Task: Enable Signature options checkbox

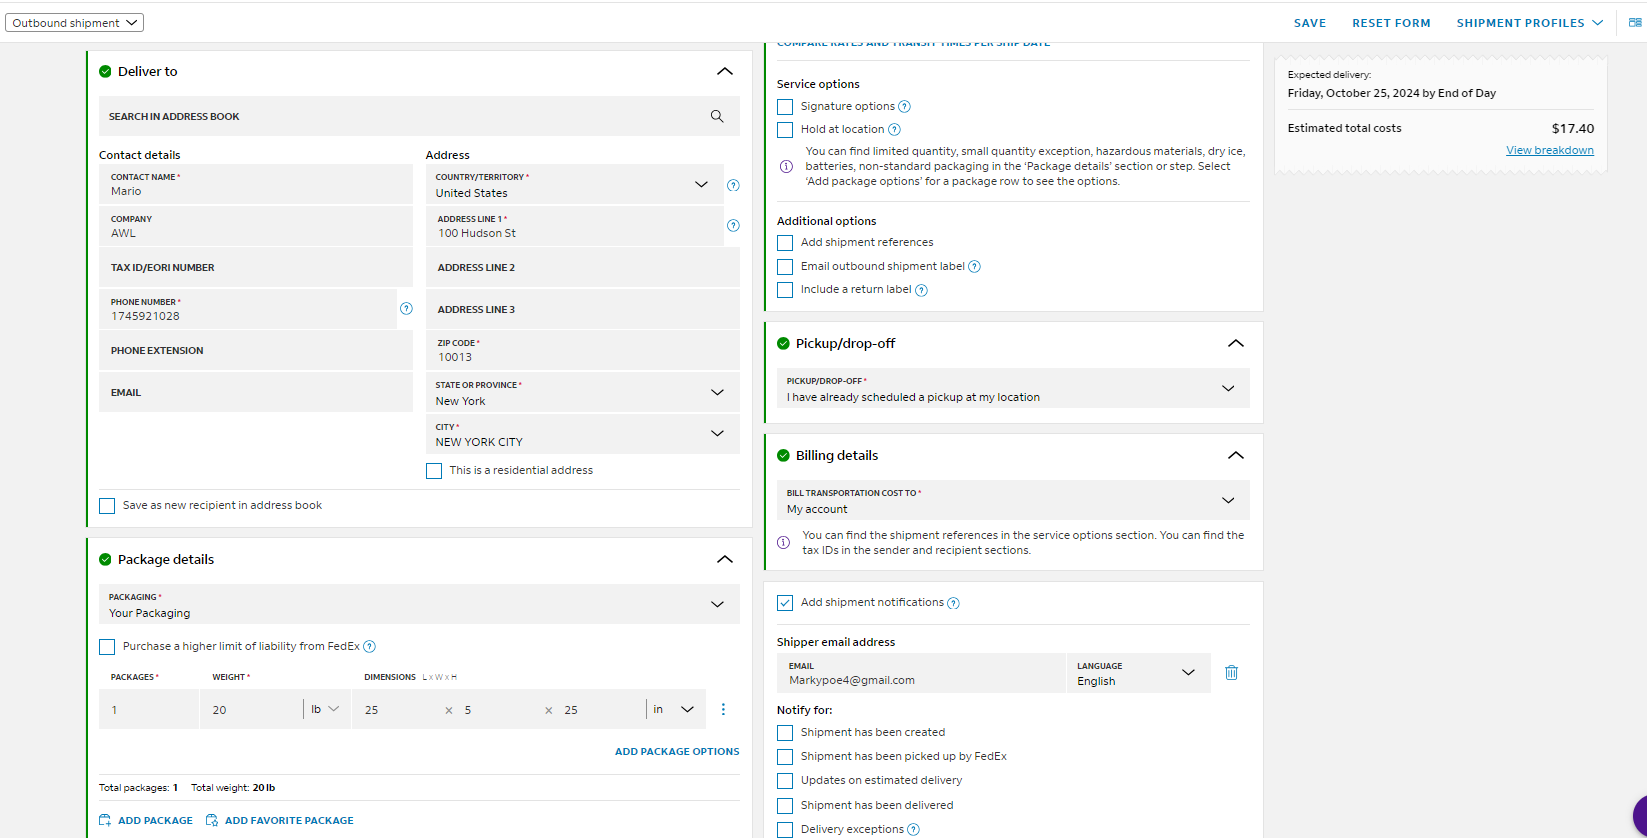Action: coord(785,107)
